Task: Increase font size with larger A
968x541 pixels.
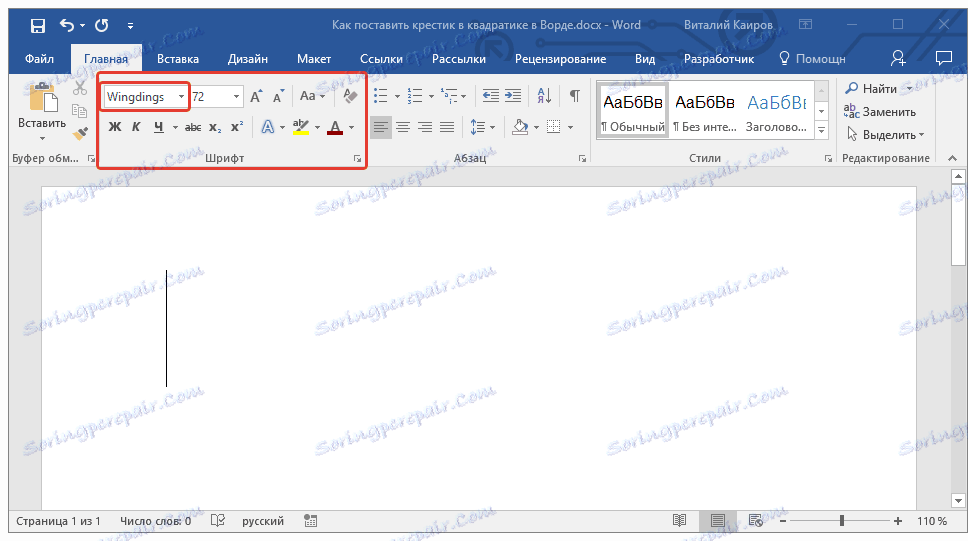Action: pyautogui.click(x=256, y=96)
